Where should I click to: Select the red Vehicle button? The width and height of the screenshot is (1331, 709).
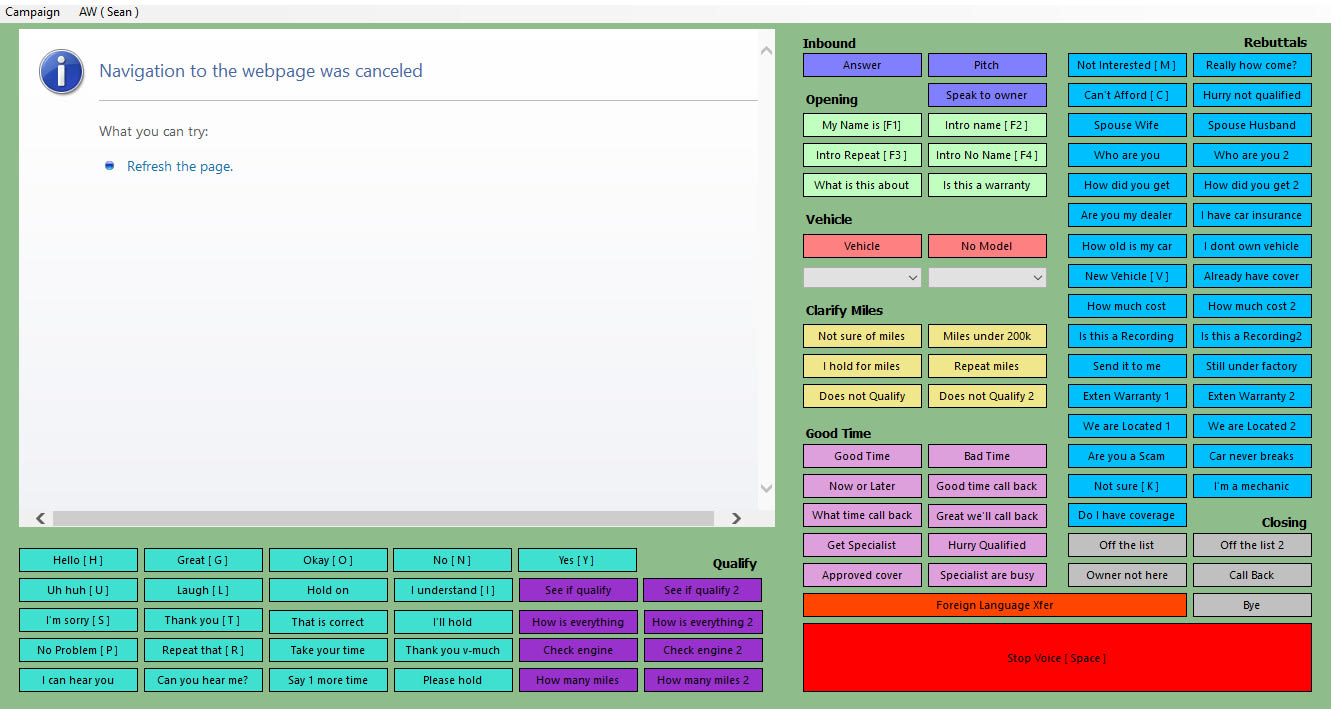(862, 246)
